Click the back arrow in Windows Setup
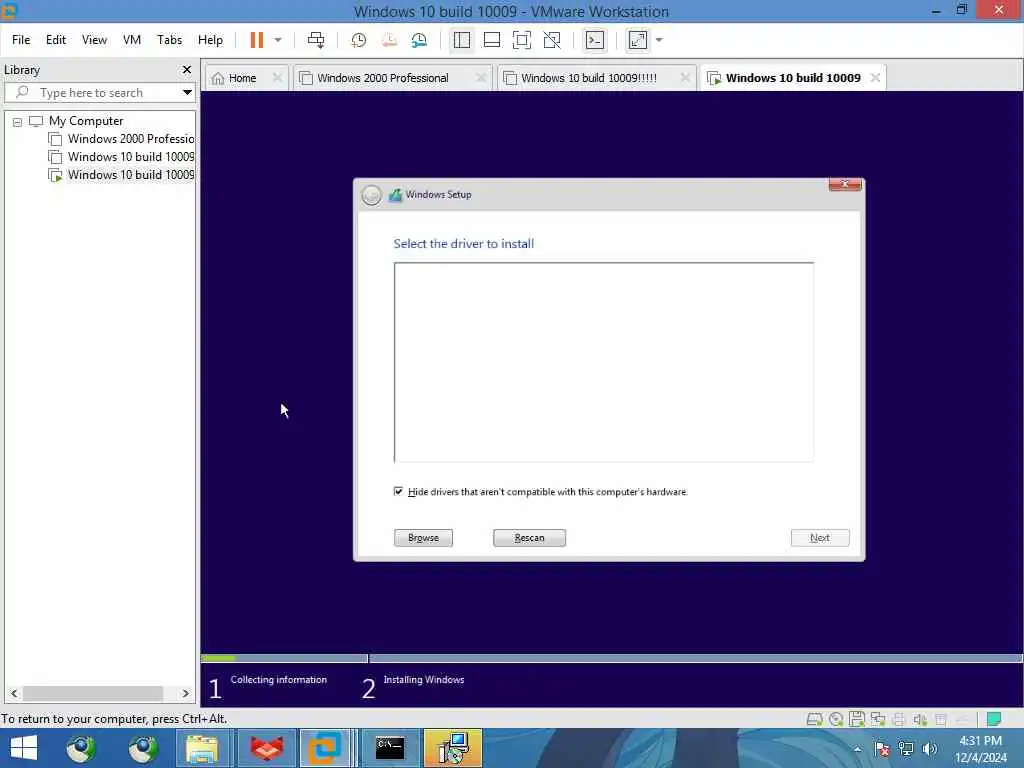Screen dimensions: 1024x768 pos(371,195)
